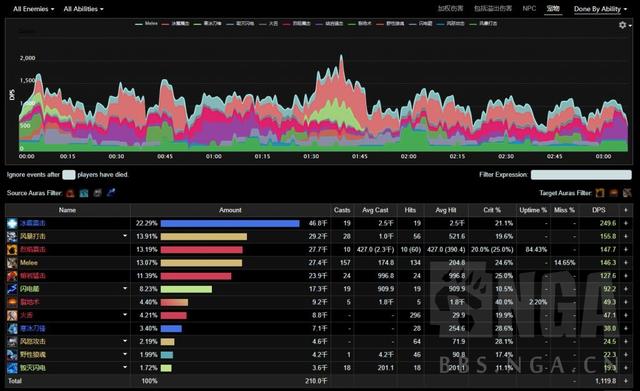
Task: Toggle the 冰霜震击 series in chart legend
Action: (176, 24)
